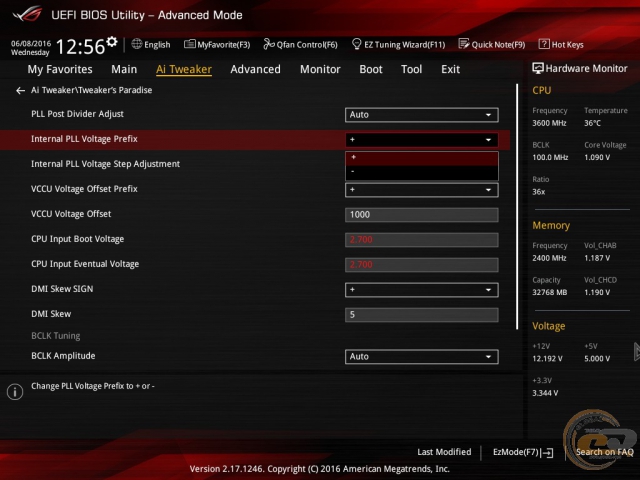
Task: Expand the PLL Post Divider Adjust dropdown
Action: click(422, 115)
